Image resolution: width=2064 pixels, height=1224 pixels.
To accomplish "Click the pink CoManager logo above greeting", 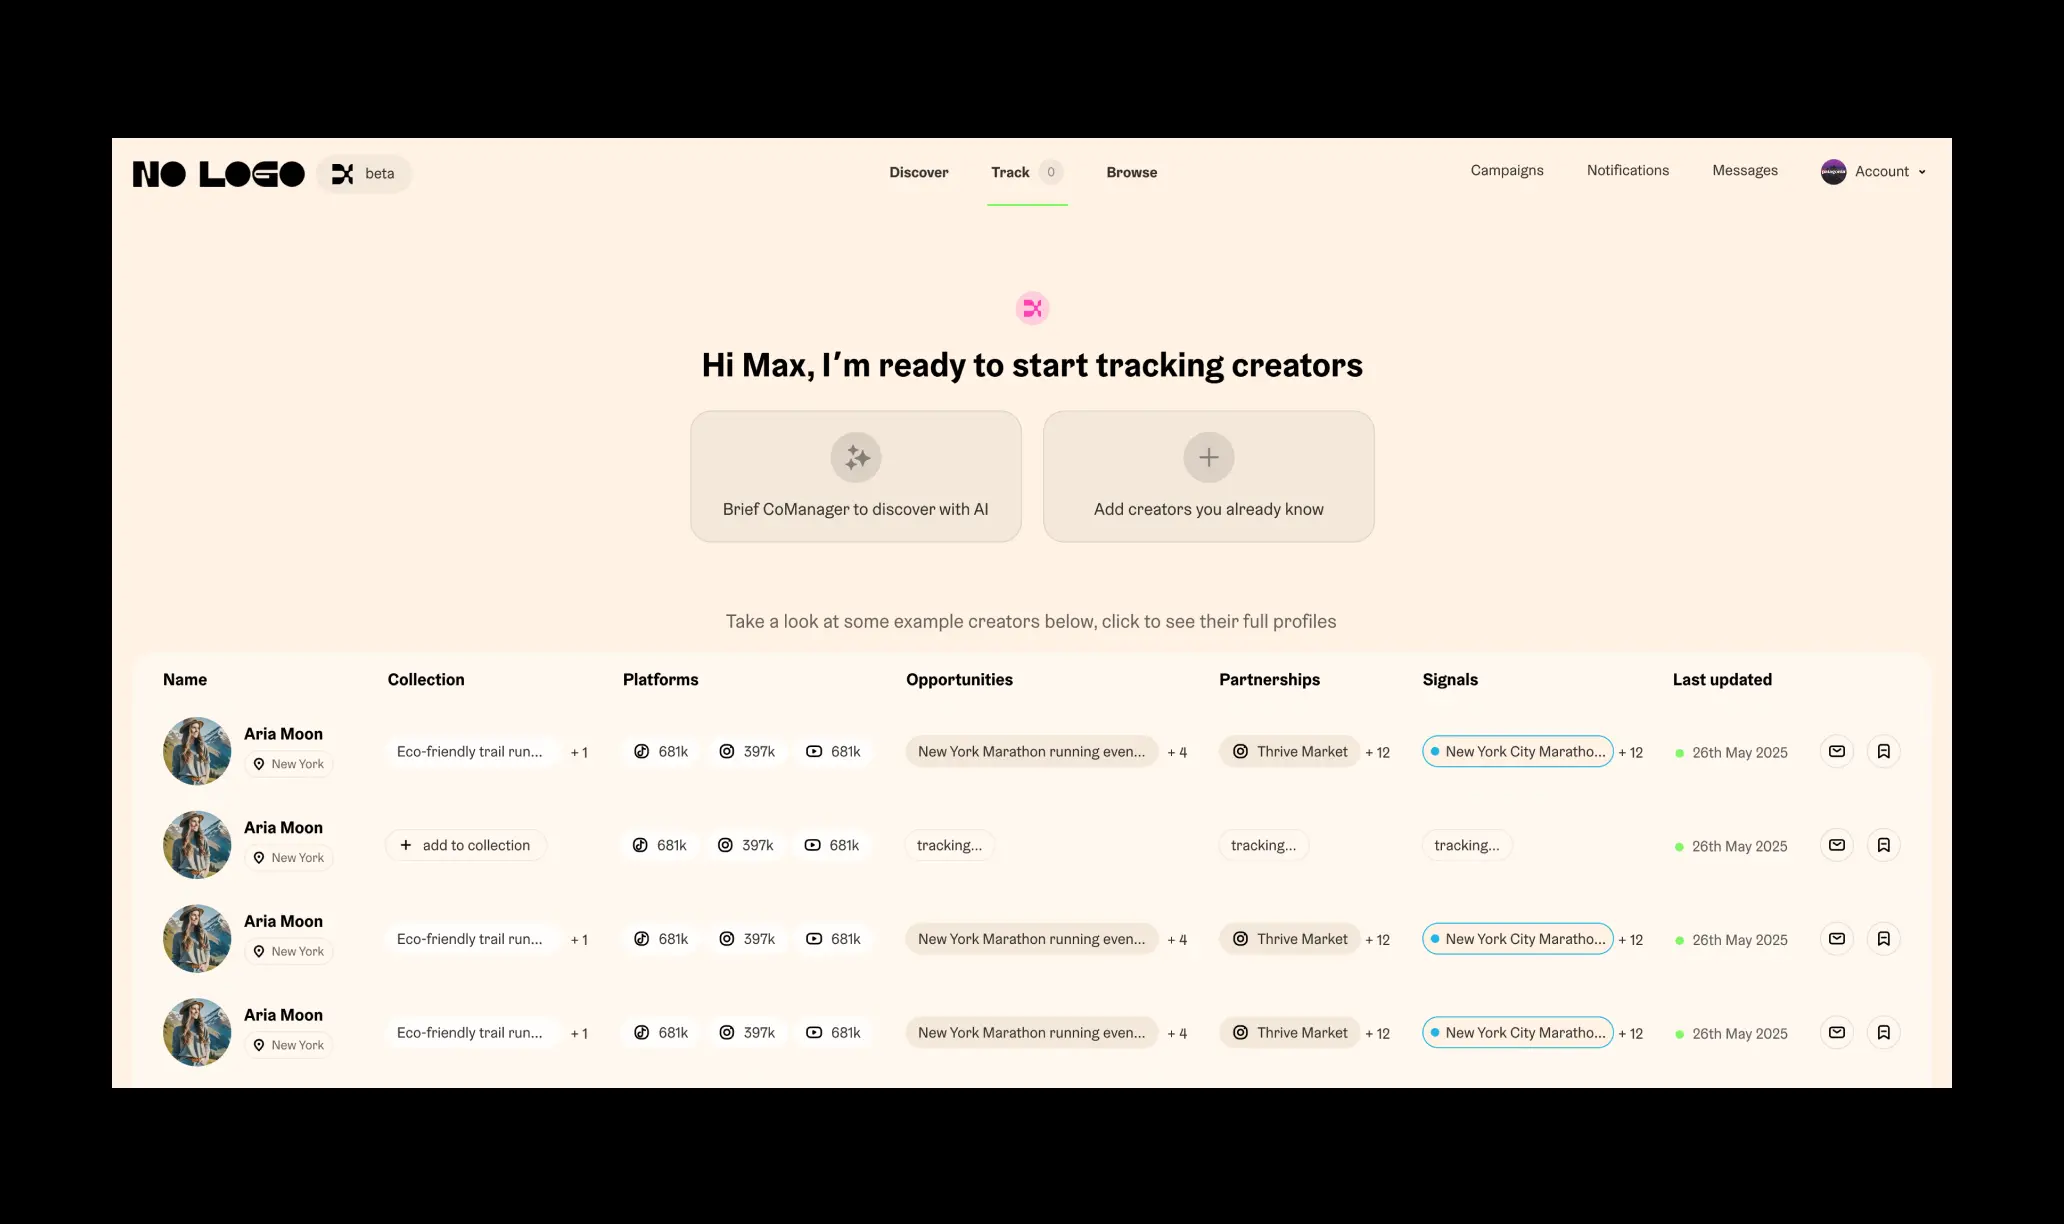I will 1032,308.
